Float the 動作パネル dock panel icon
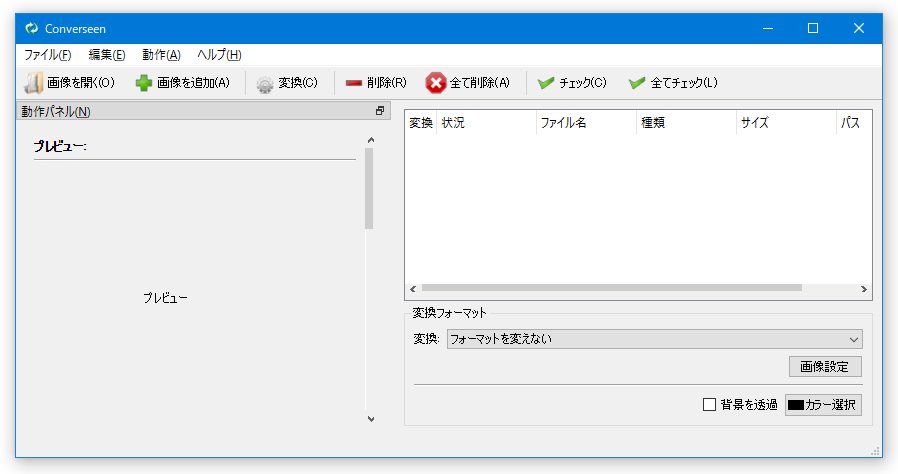 point(380,111)
